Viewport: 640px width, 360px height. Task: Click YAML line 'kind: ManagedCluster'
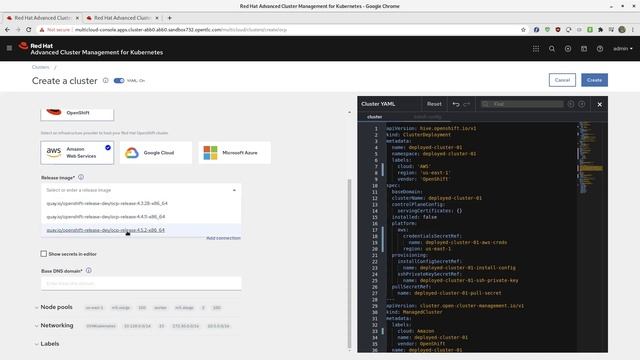[414, 312]
